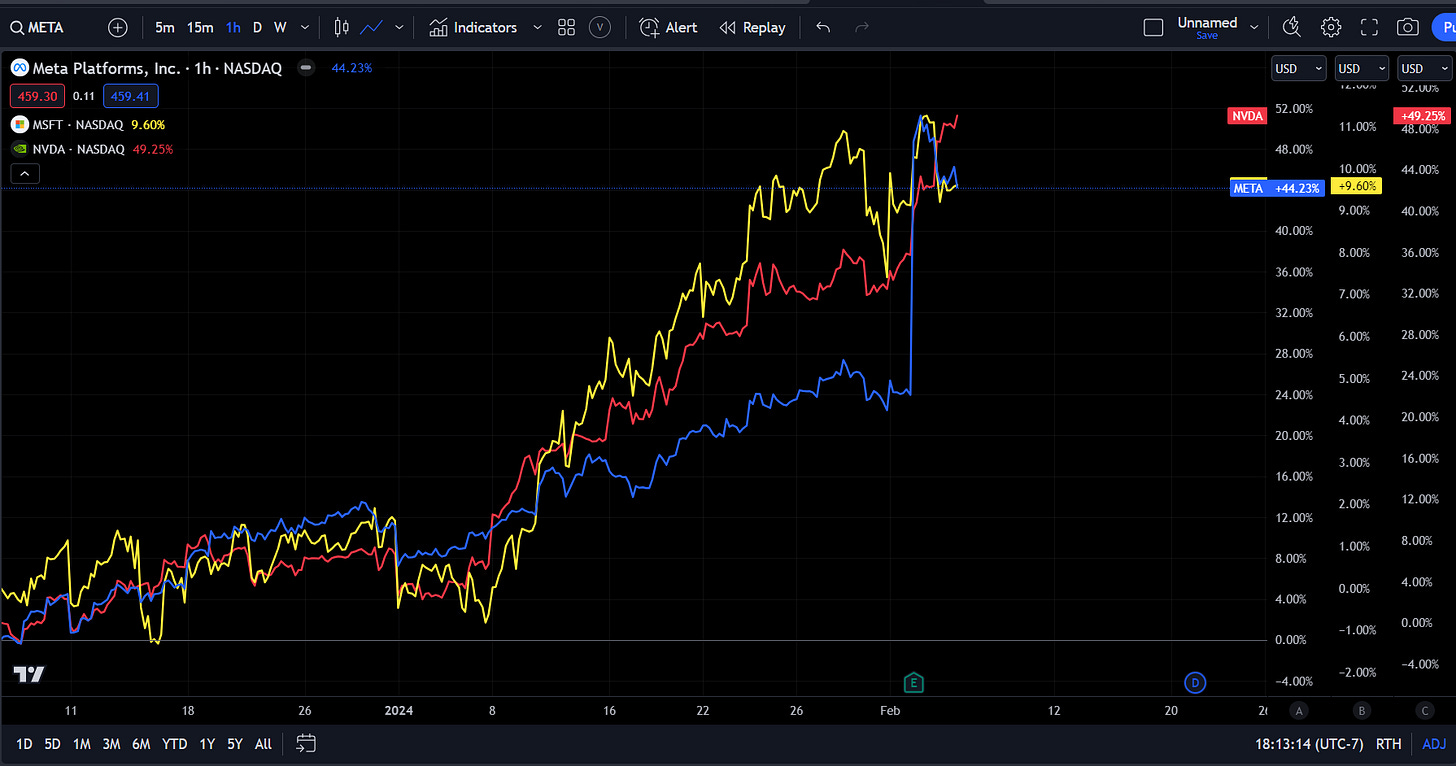This screenshot has height=766, width=1456.
Task: Click the grey minus dot beside Meta title
Action: [306, 68]
